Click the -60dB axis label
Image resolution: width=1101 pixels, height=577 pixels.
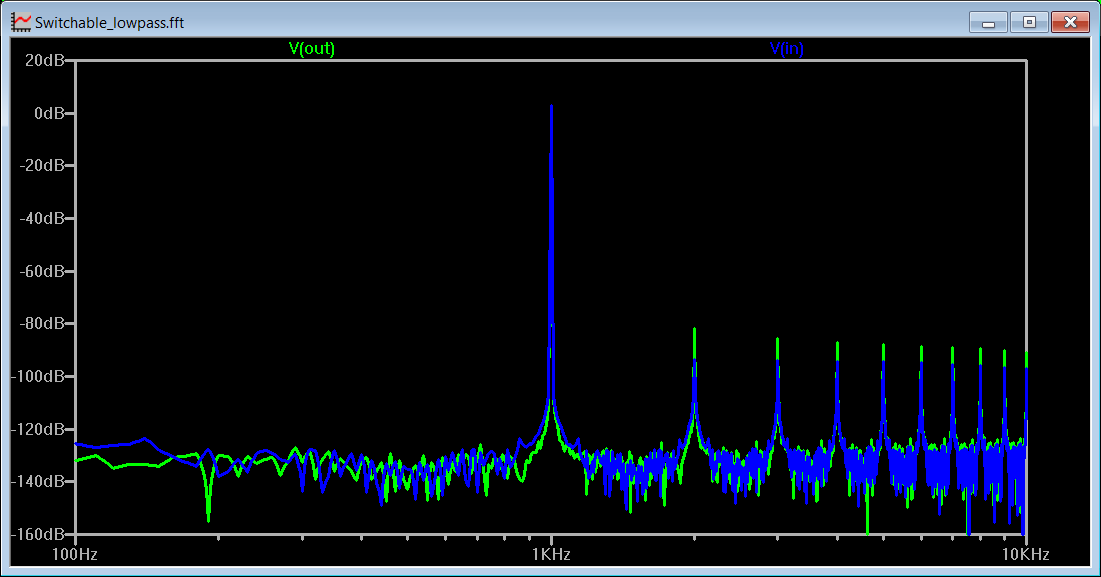[42, 271]
